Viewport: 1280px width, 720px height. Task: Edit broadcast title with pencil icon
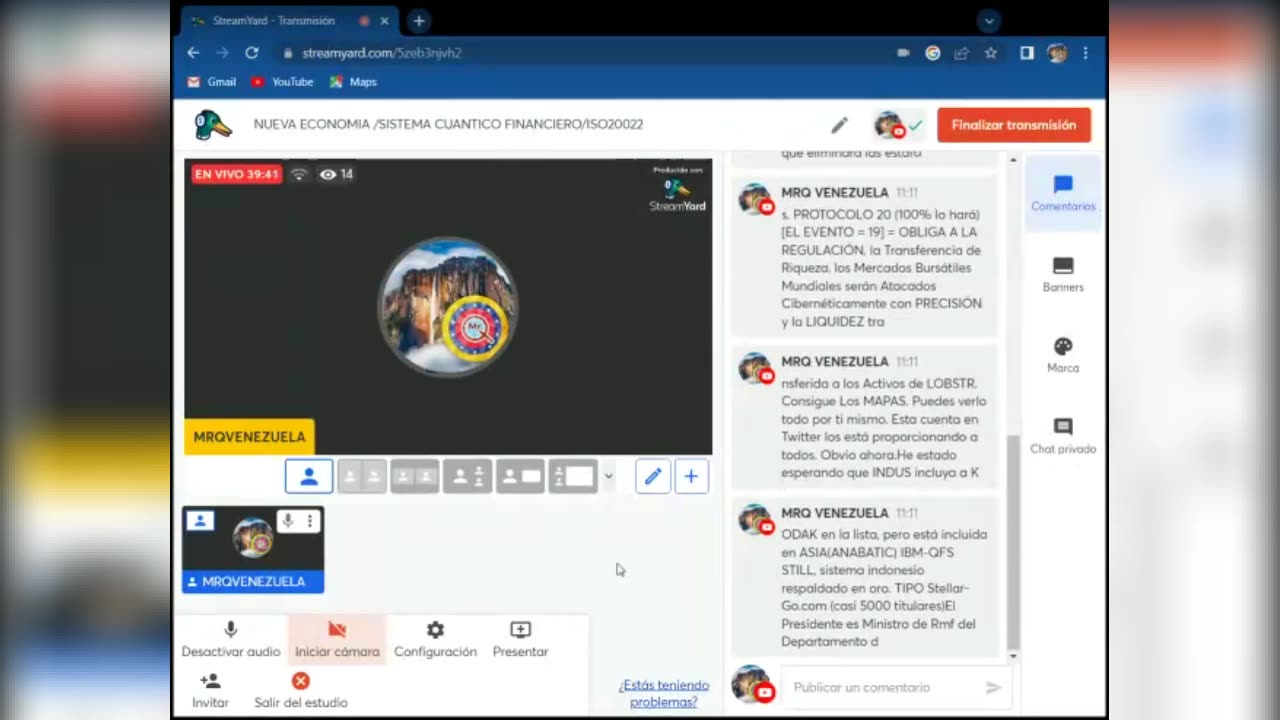coord(839,125)
